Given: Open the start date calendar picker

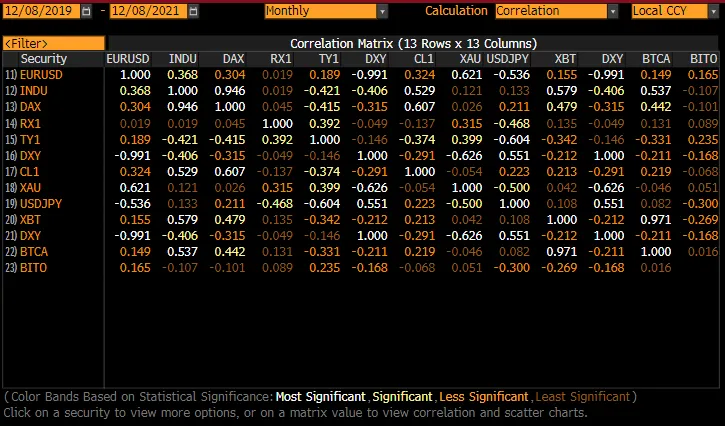Looking at the screenshot, I should click(x=84, y=11).
